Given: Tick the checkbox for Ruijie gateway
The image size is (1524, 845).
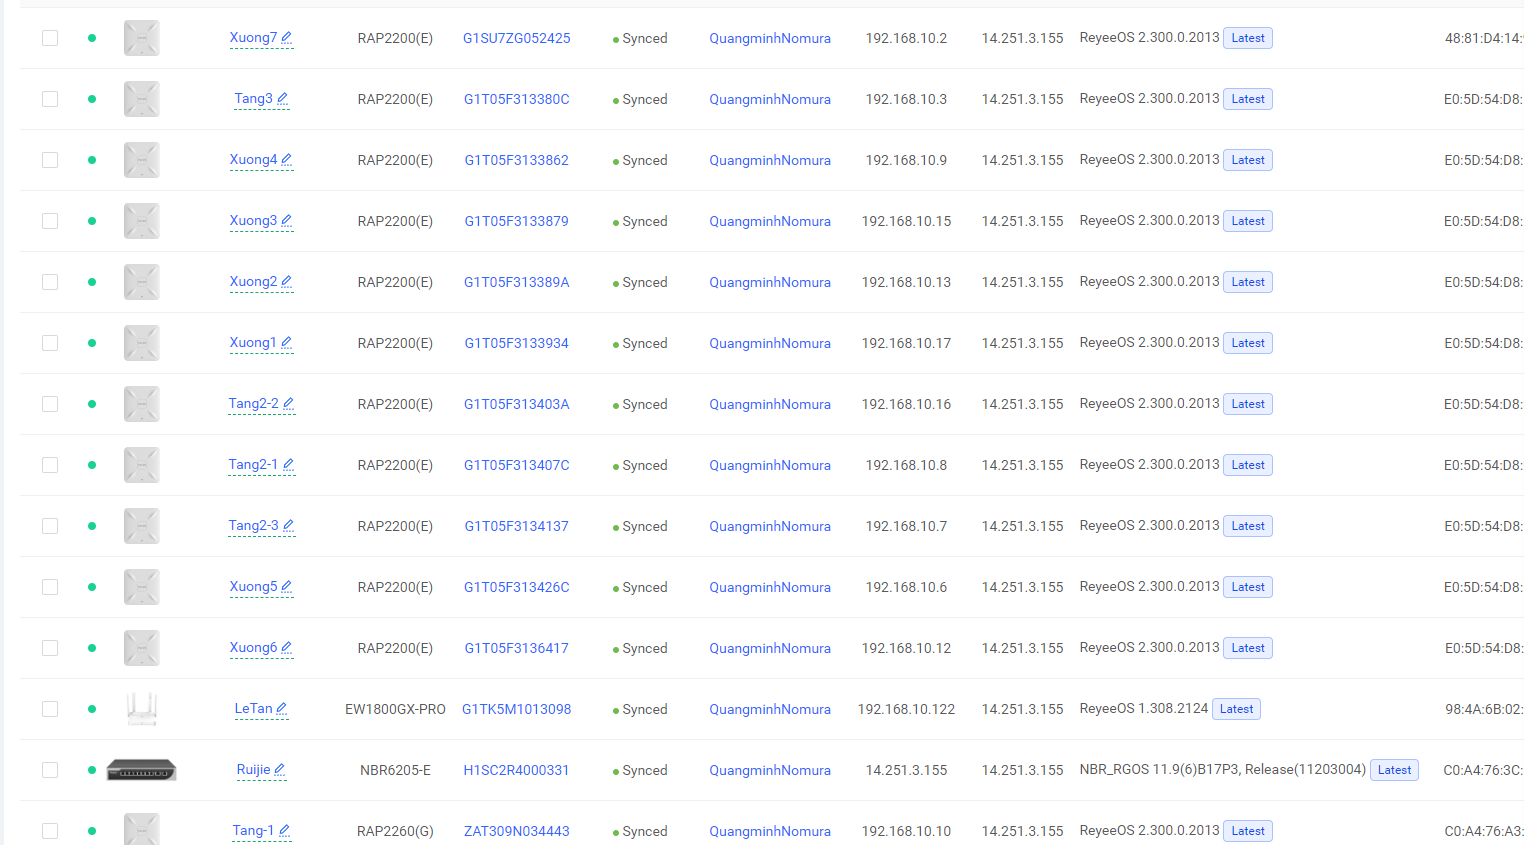Looking at the screenshot, I should (x=50, y=770).
